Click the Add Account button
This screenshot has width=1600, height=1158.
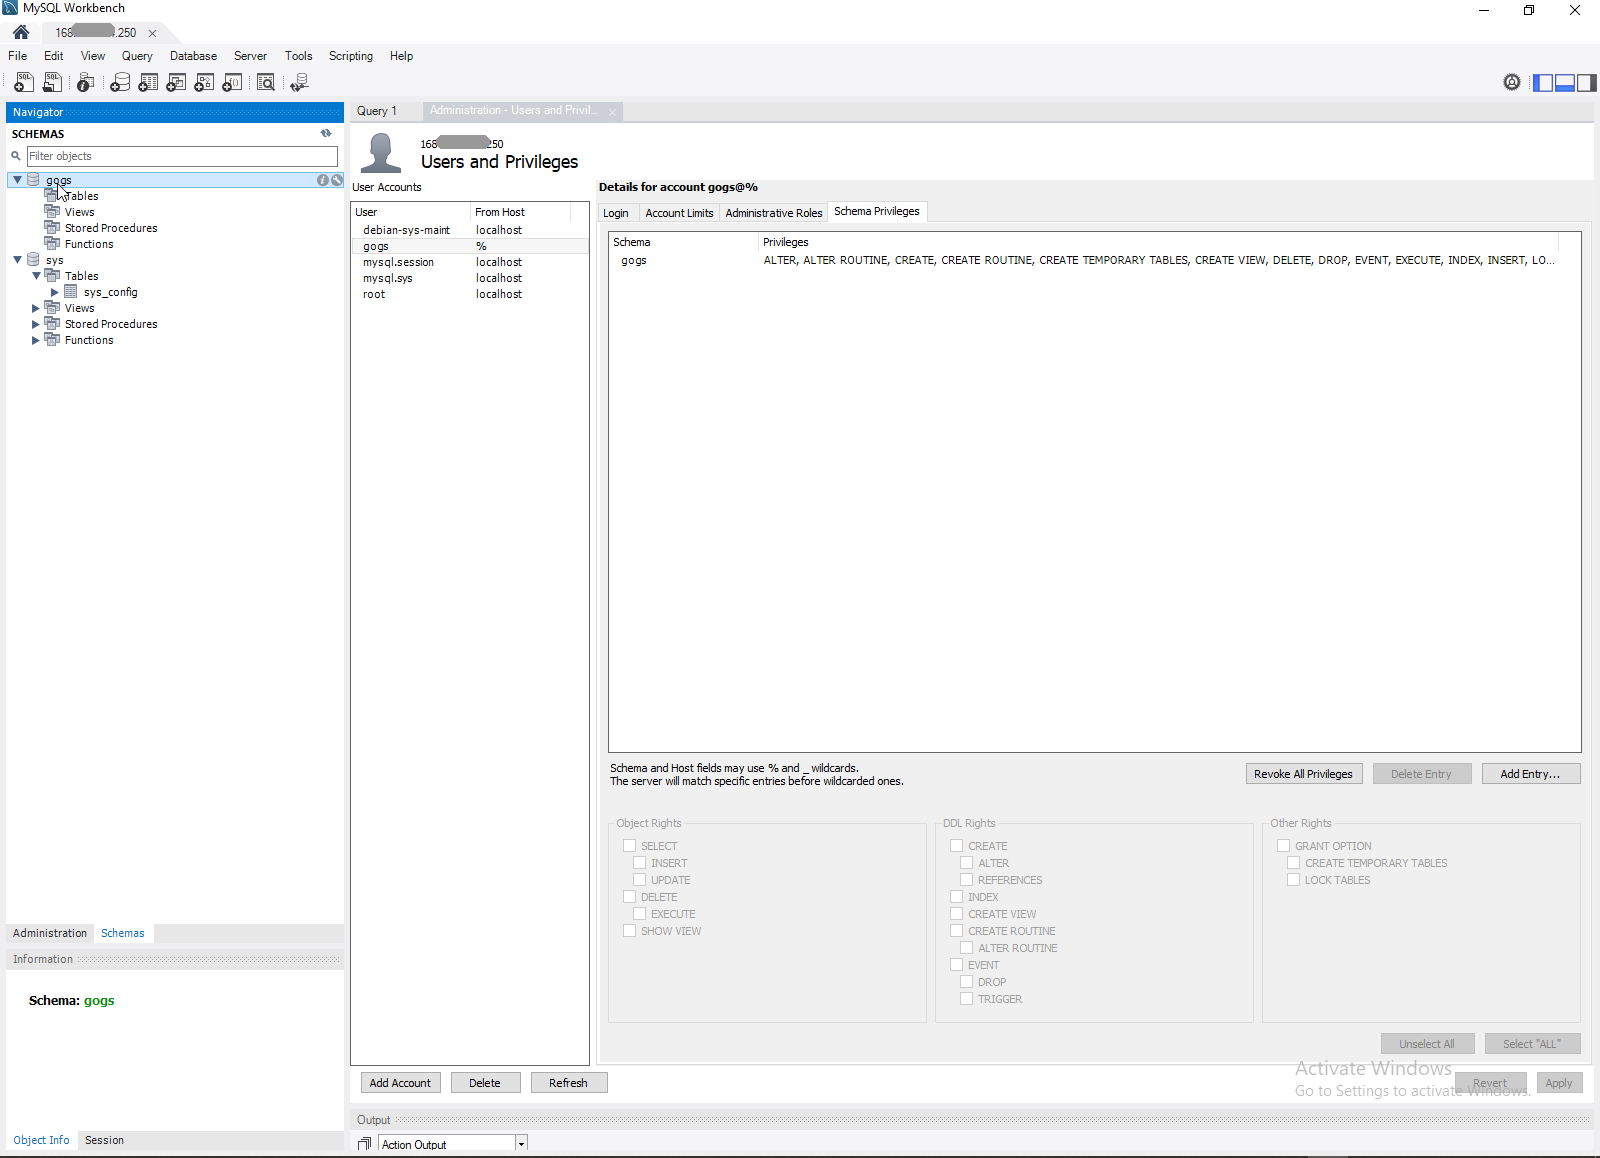tap(400, 1083)
